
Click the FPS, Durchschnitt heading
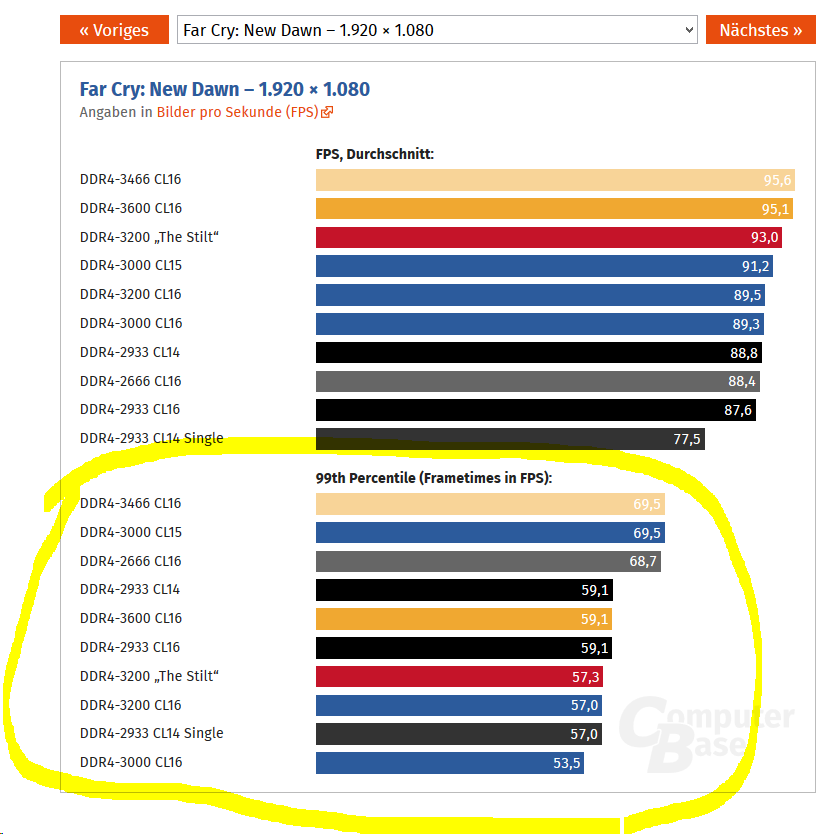[x=375, y=154]
